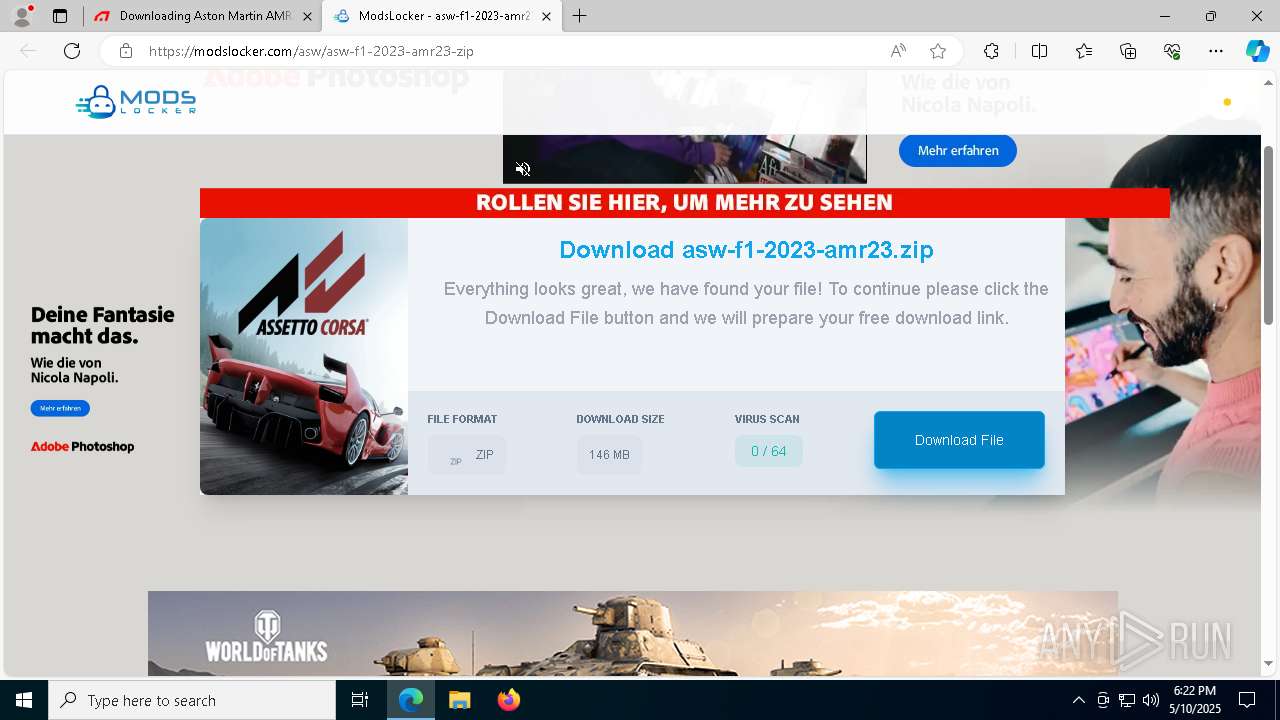Click the Download asw-f1-2023-amr23.zip heading

point(746,250)
